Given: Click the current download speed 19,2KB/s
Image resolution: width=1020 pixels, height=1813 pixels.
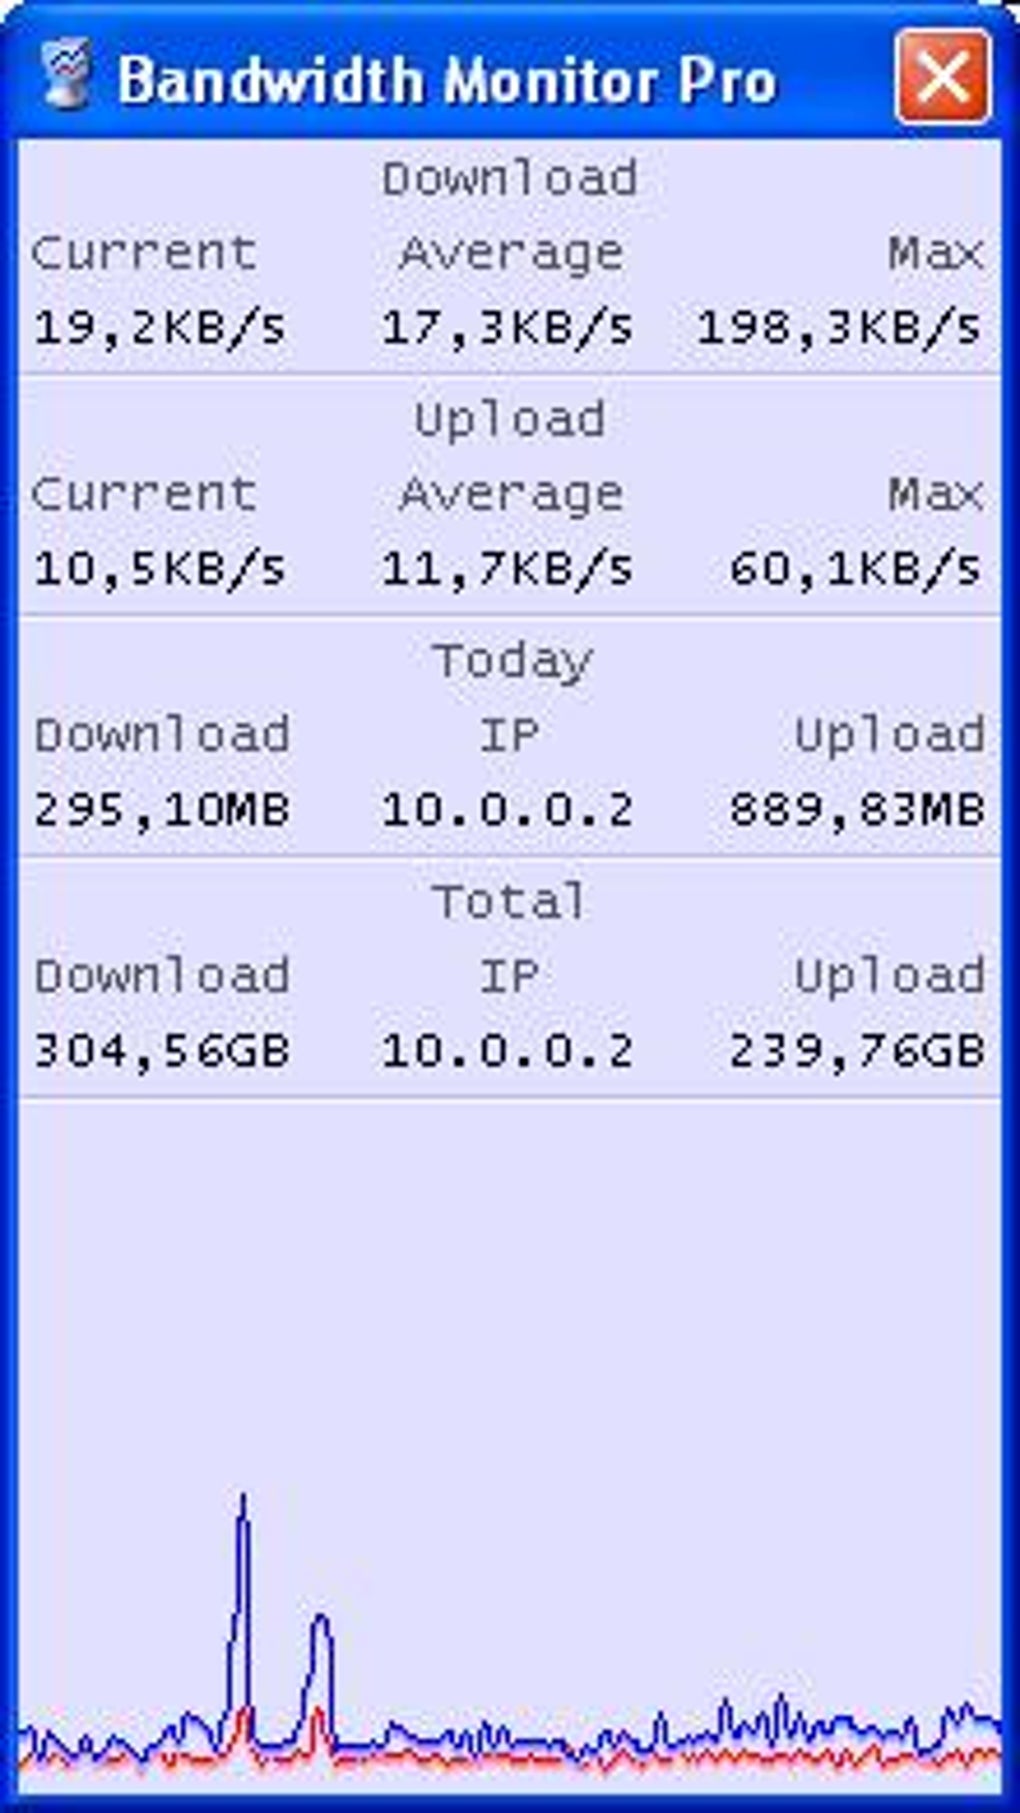Looking at the screenshot, I should pyautogui.click(x=160, y=327).
